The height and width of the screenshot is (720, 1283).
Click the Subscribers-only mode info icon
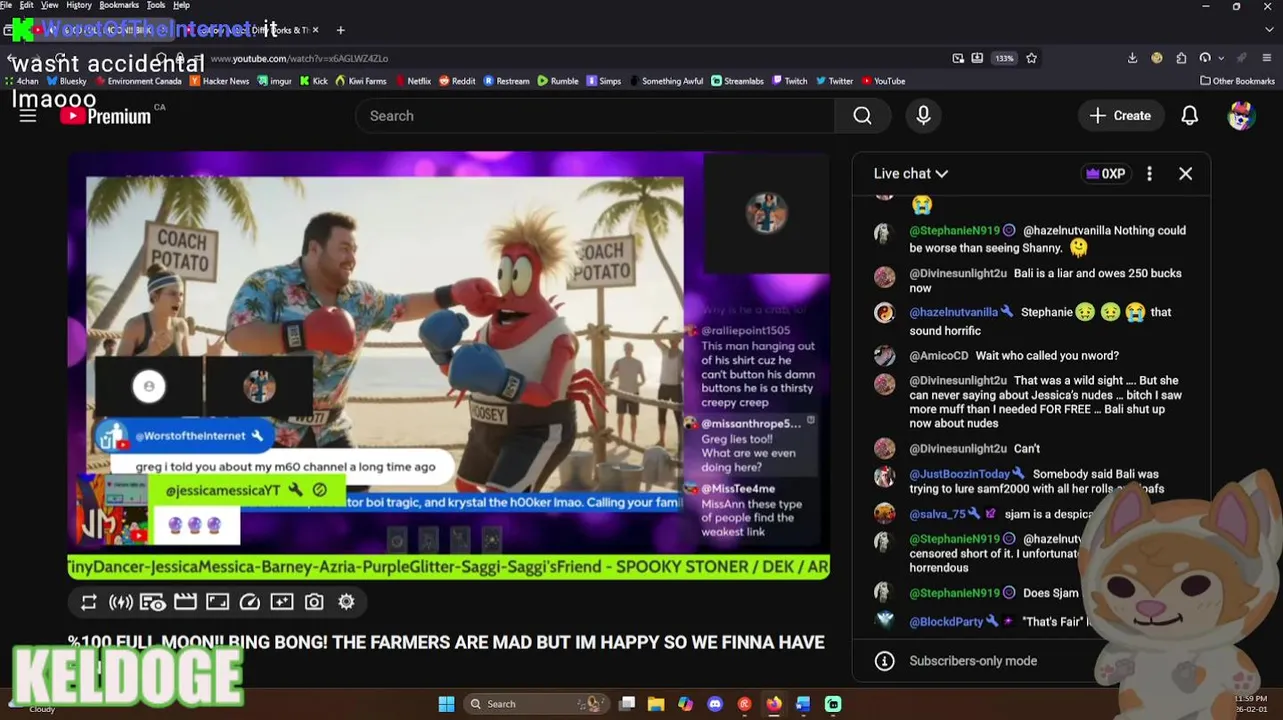click(x=884, y=661)
